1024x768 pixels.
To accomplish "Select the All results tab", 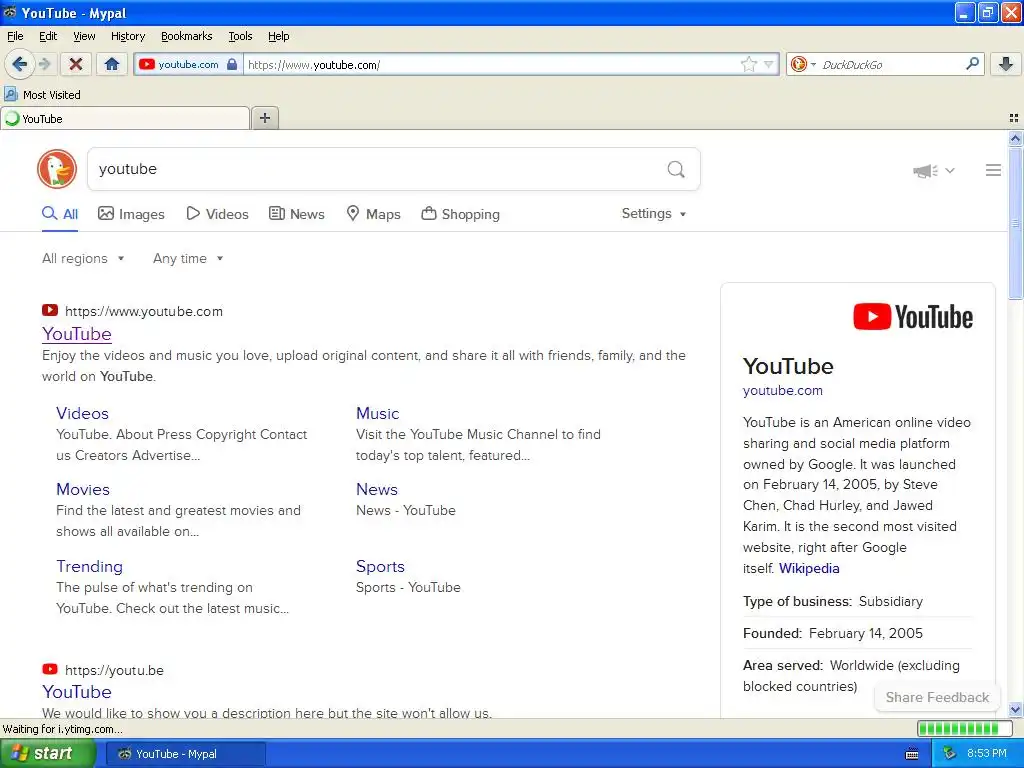I will point(60,214).
